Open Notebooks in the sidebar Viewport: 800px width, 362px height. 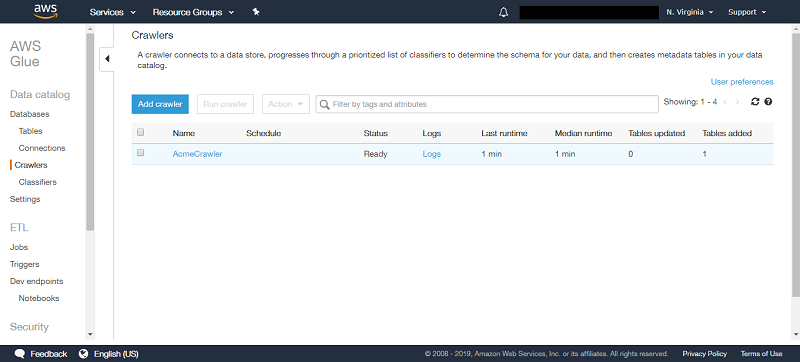point(39,298)
